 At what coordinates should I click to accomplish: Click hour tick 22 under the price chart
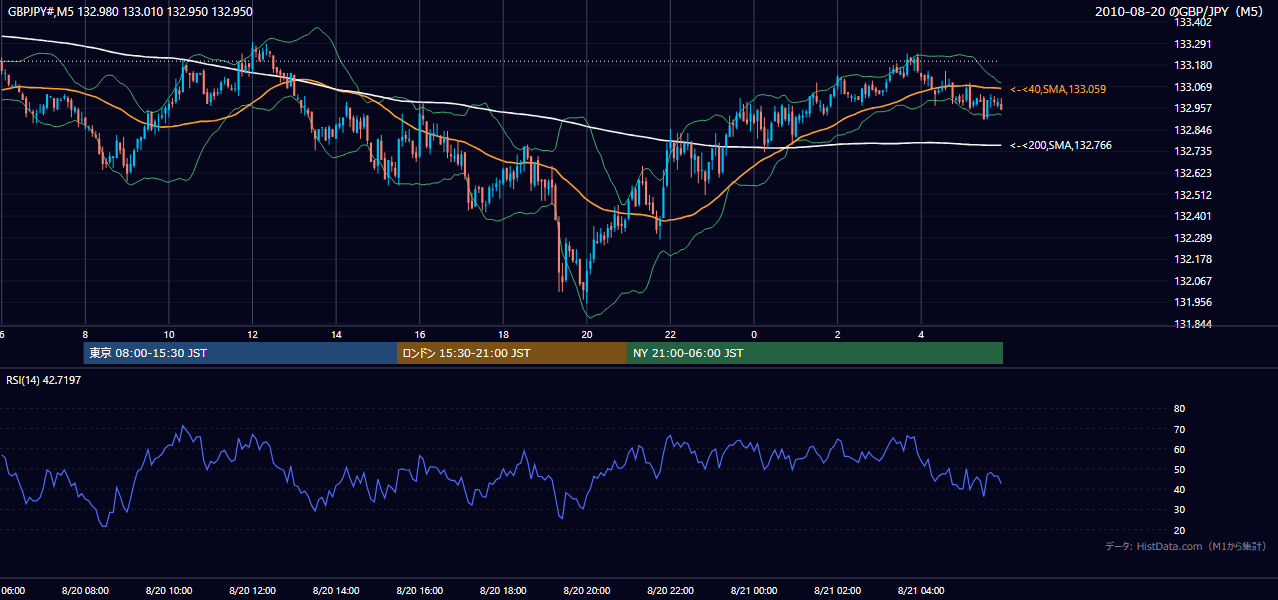click(670, 335)
